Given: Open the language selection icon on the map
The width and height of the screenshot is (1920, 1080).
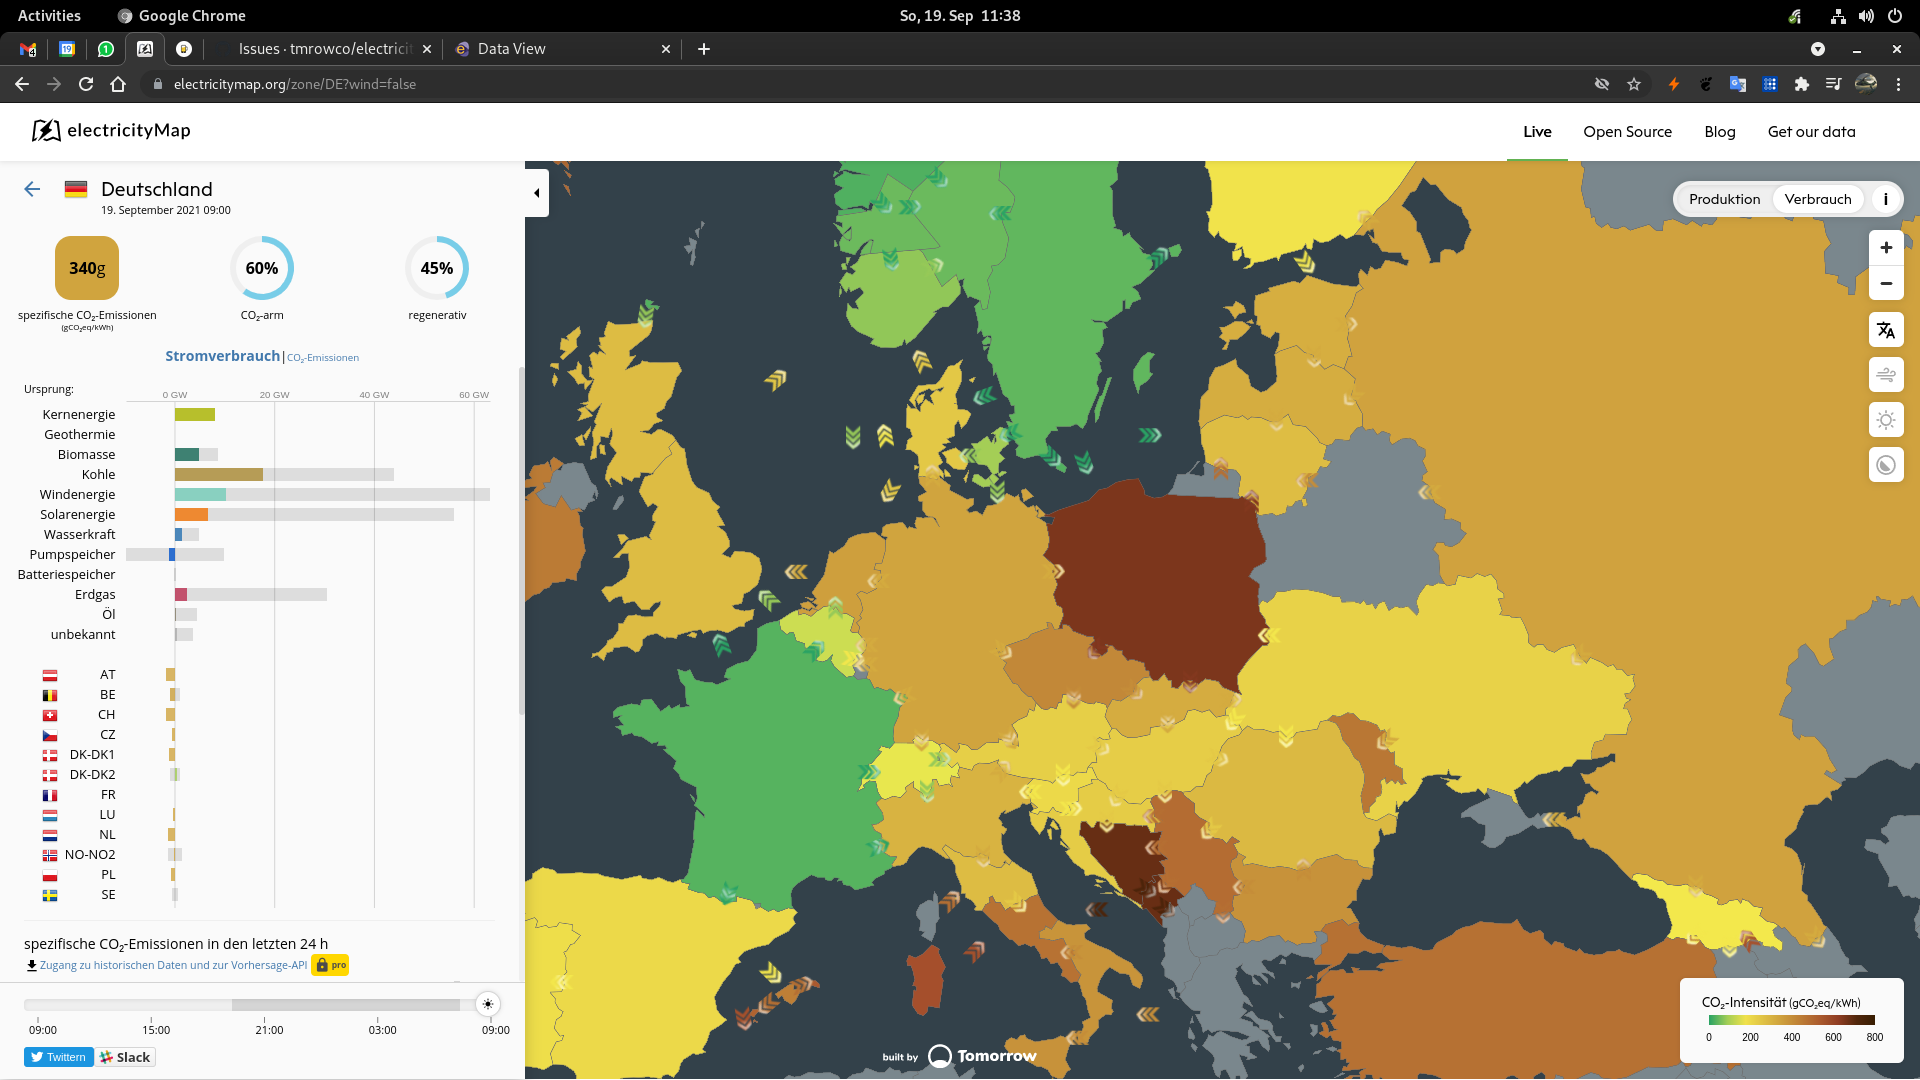Looking at the screenshot, I should click(x=1886, y=330).
